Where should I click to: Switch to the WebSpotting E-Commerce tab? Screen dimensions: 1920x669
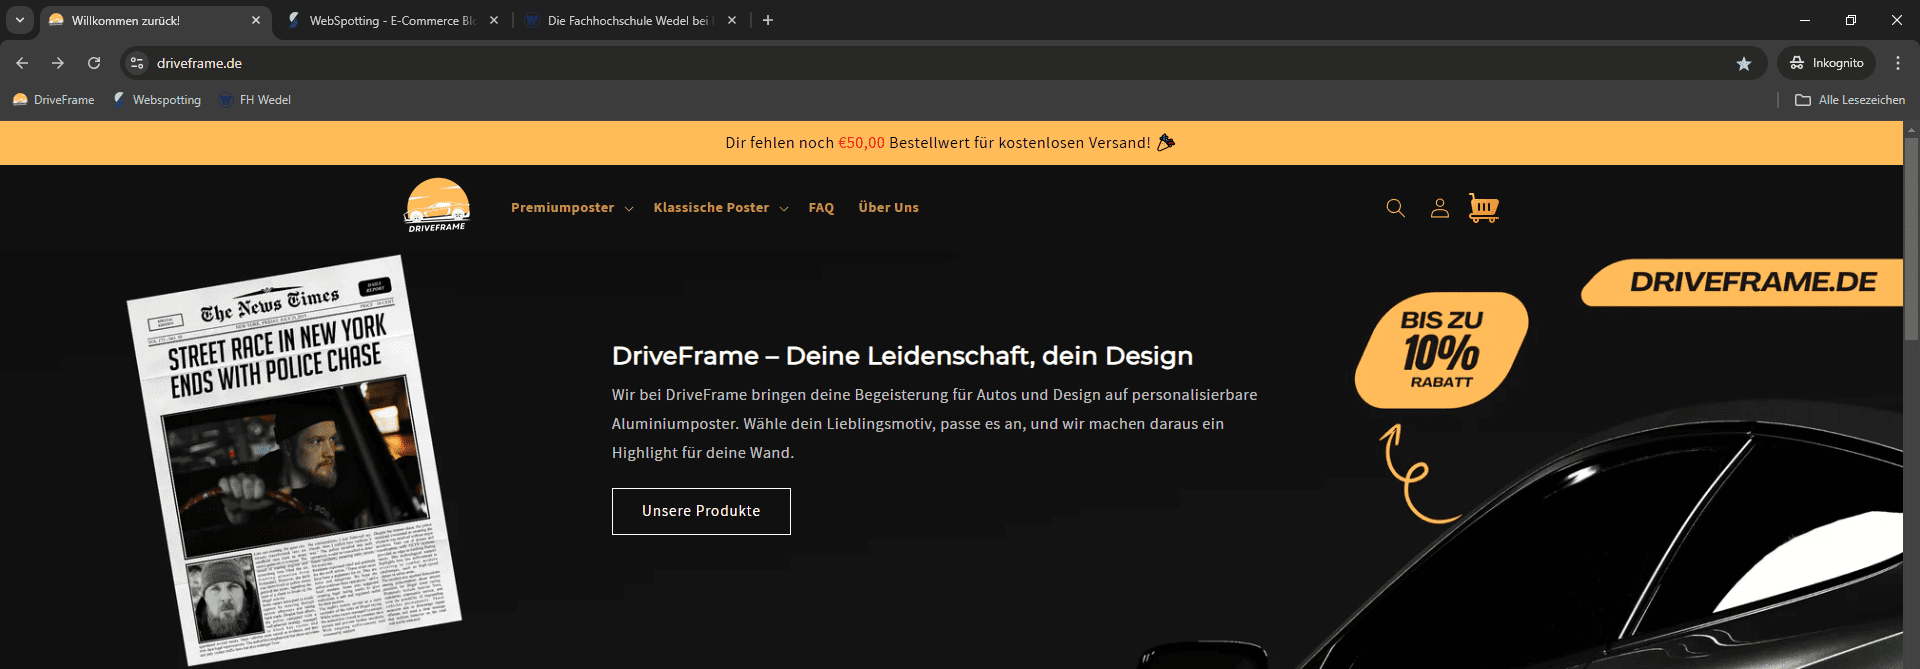pos(392,20)
